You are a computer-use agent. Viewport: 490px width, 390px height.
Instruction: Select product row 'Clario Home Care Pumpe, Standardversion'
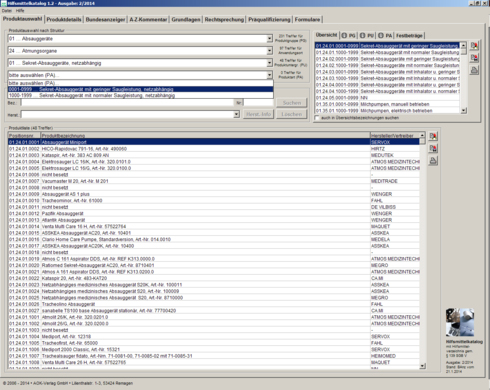tap(214, 240)
